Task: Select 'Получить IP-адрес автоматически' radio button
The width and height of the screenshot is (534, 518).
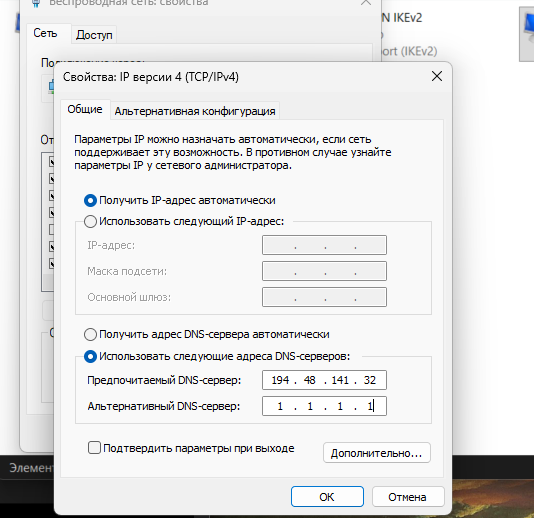Action: 90,201
